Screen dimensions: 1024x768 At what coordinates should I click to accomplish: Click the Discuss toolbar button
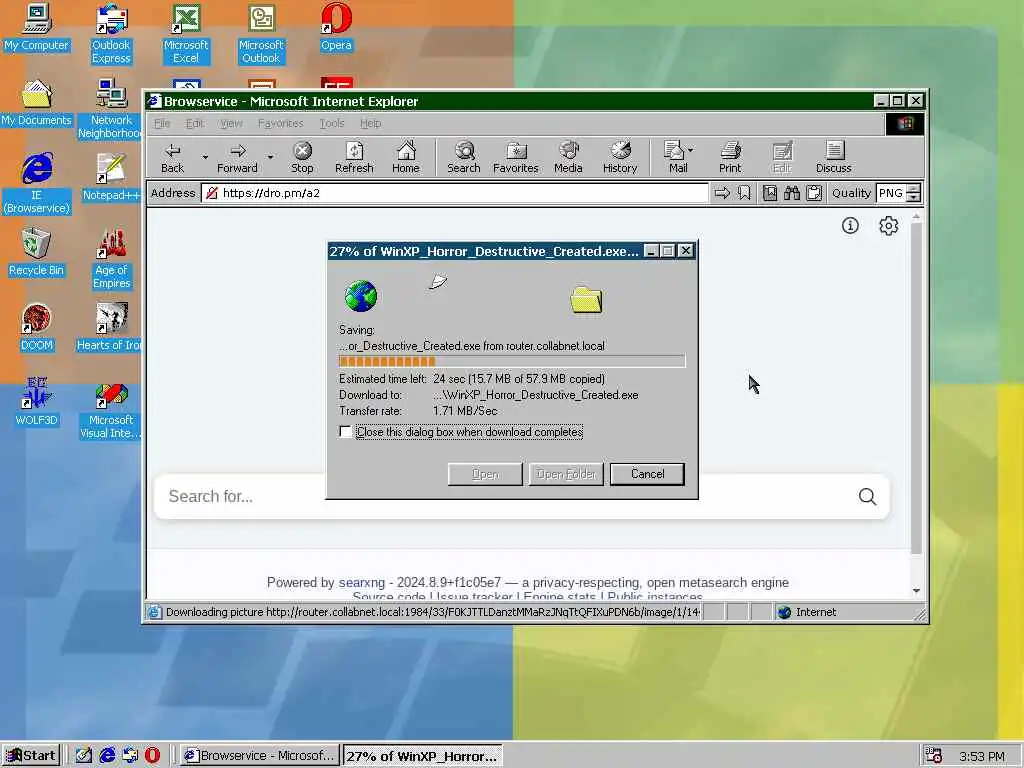point(833,158)
